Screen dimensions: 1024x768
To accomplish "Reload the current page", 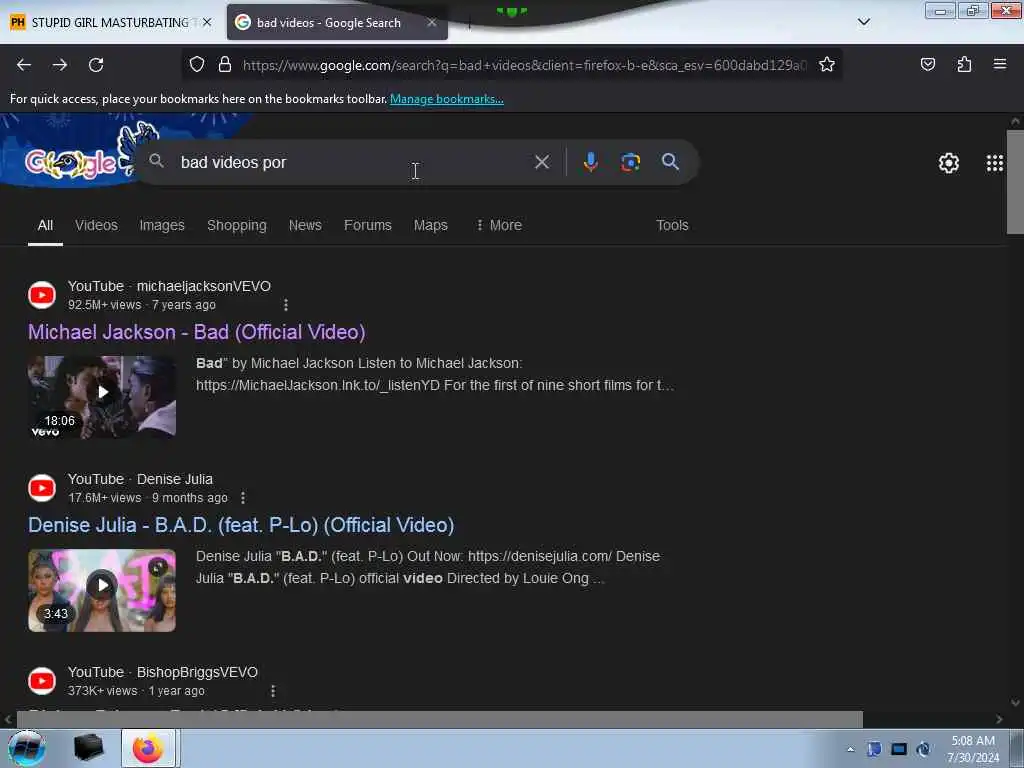I will click(x=96, y=65).
